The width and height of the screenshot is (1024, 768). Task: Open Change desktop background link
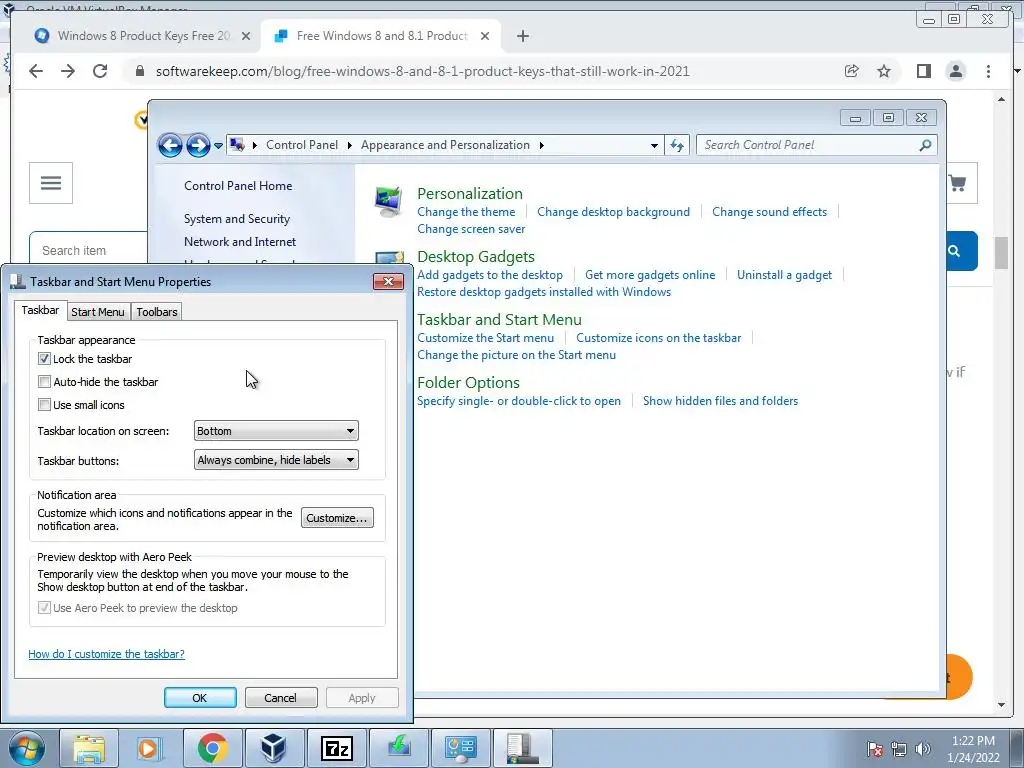pos(613,212)
